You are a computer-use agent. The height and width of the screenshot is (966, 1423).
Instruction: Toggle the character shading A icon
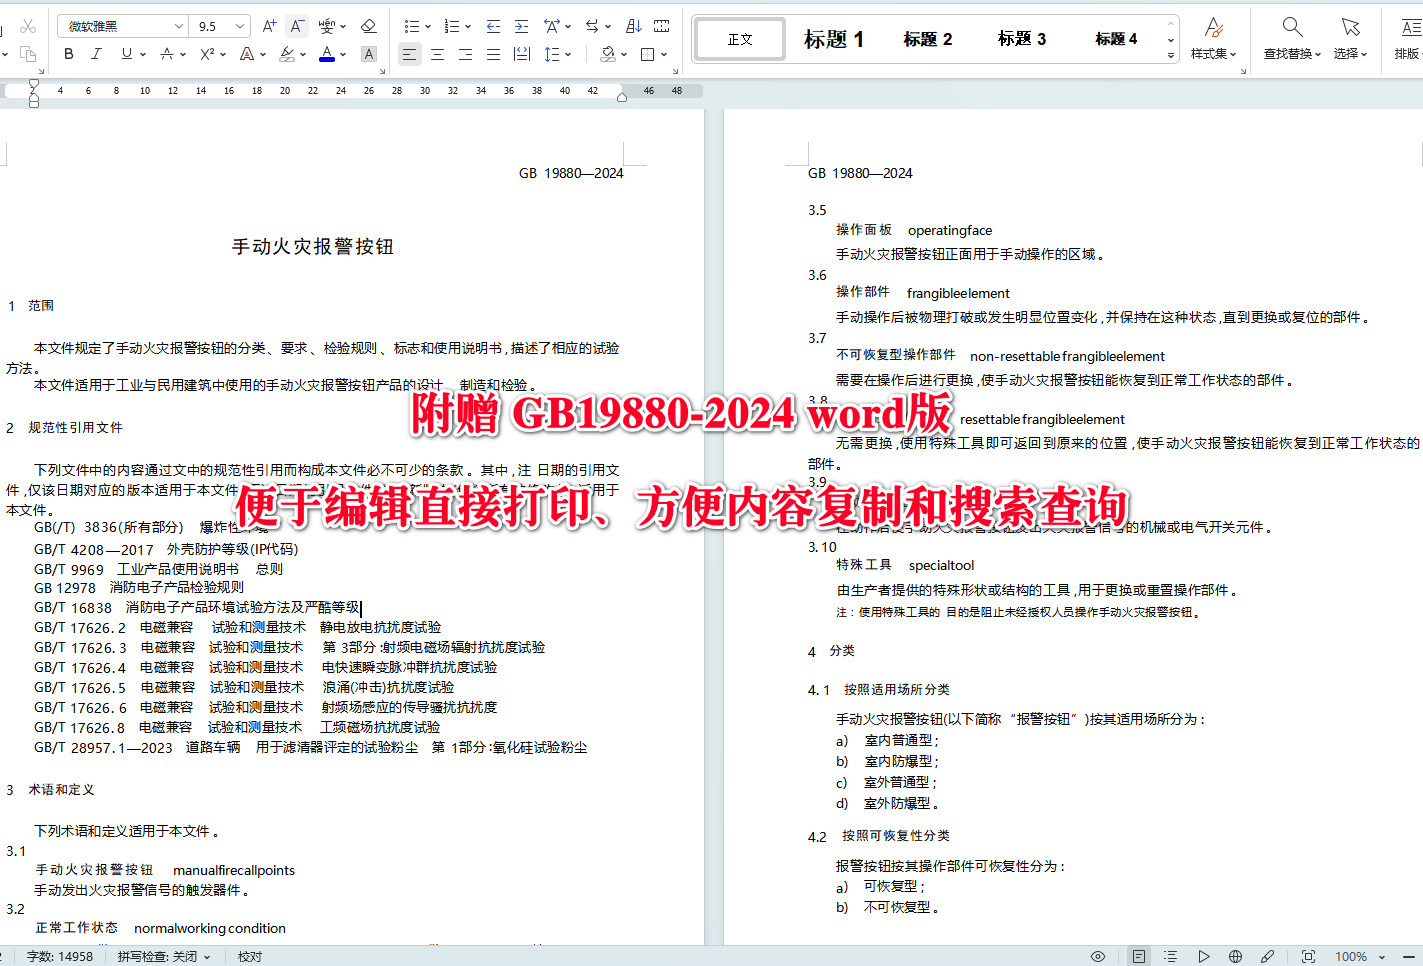coord(368,54)
